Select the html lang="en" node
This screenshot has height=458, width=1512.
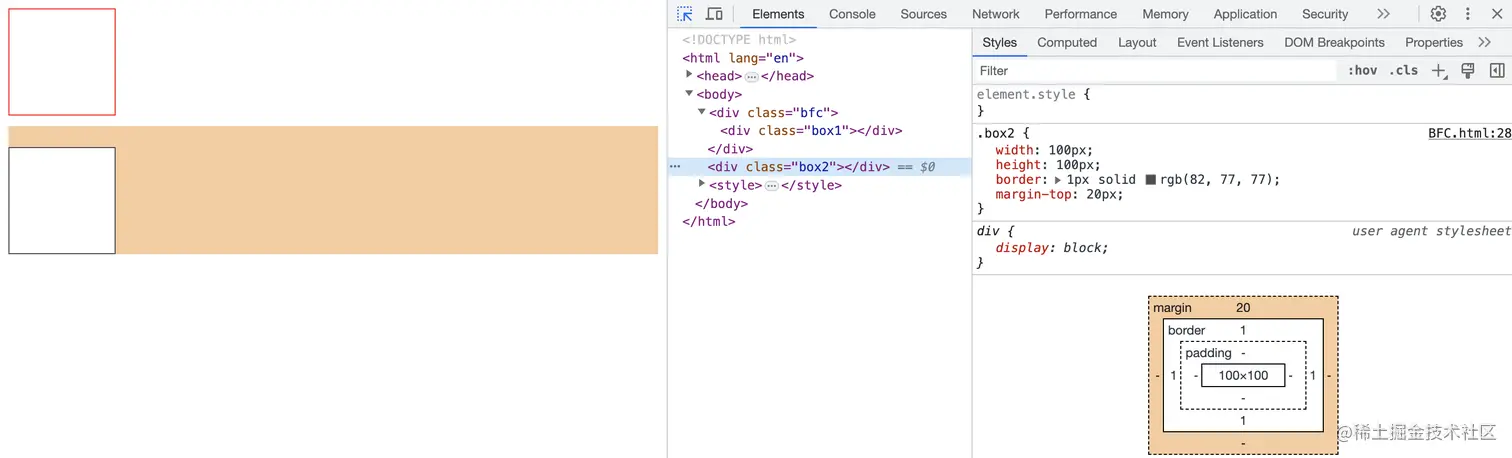(743, 58)
